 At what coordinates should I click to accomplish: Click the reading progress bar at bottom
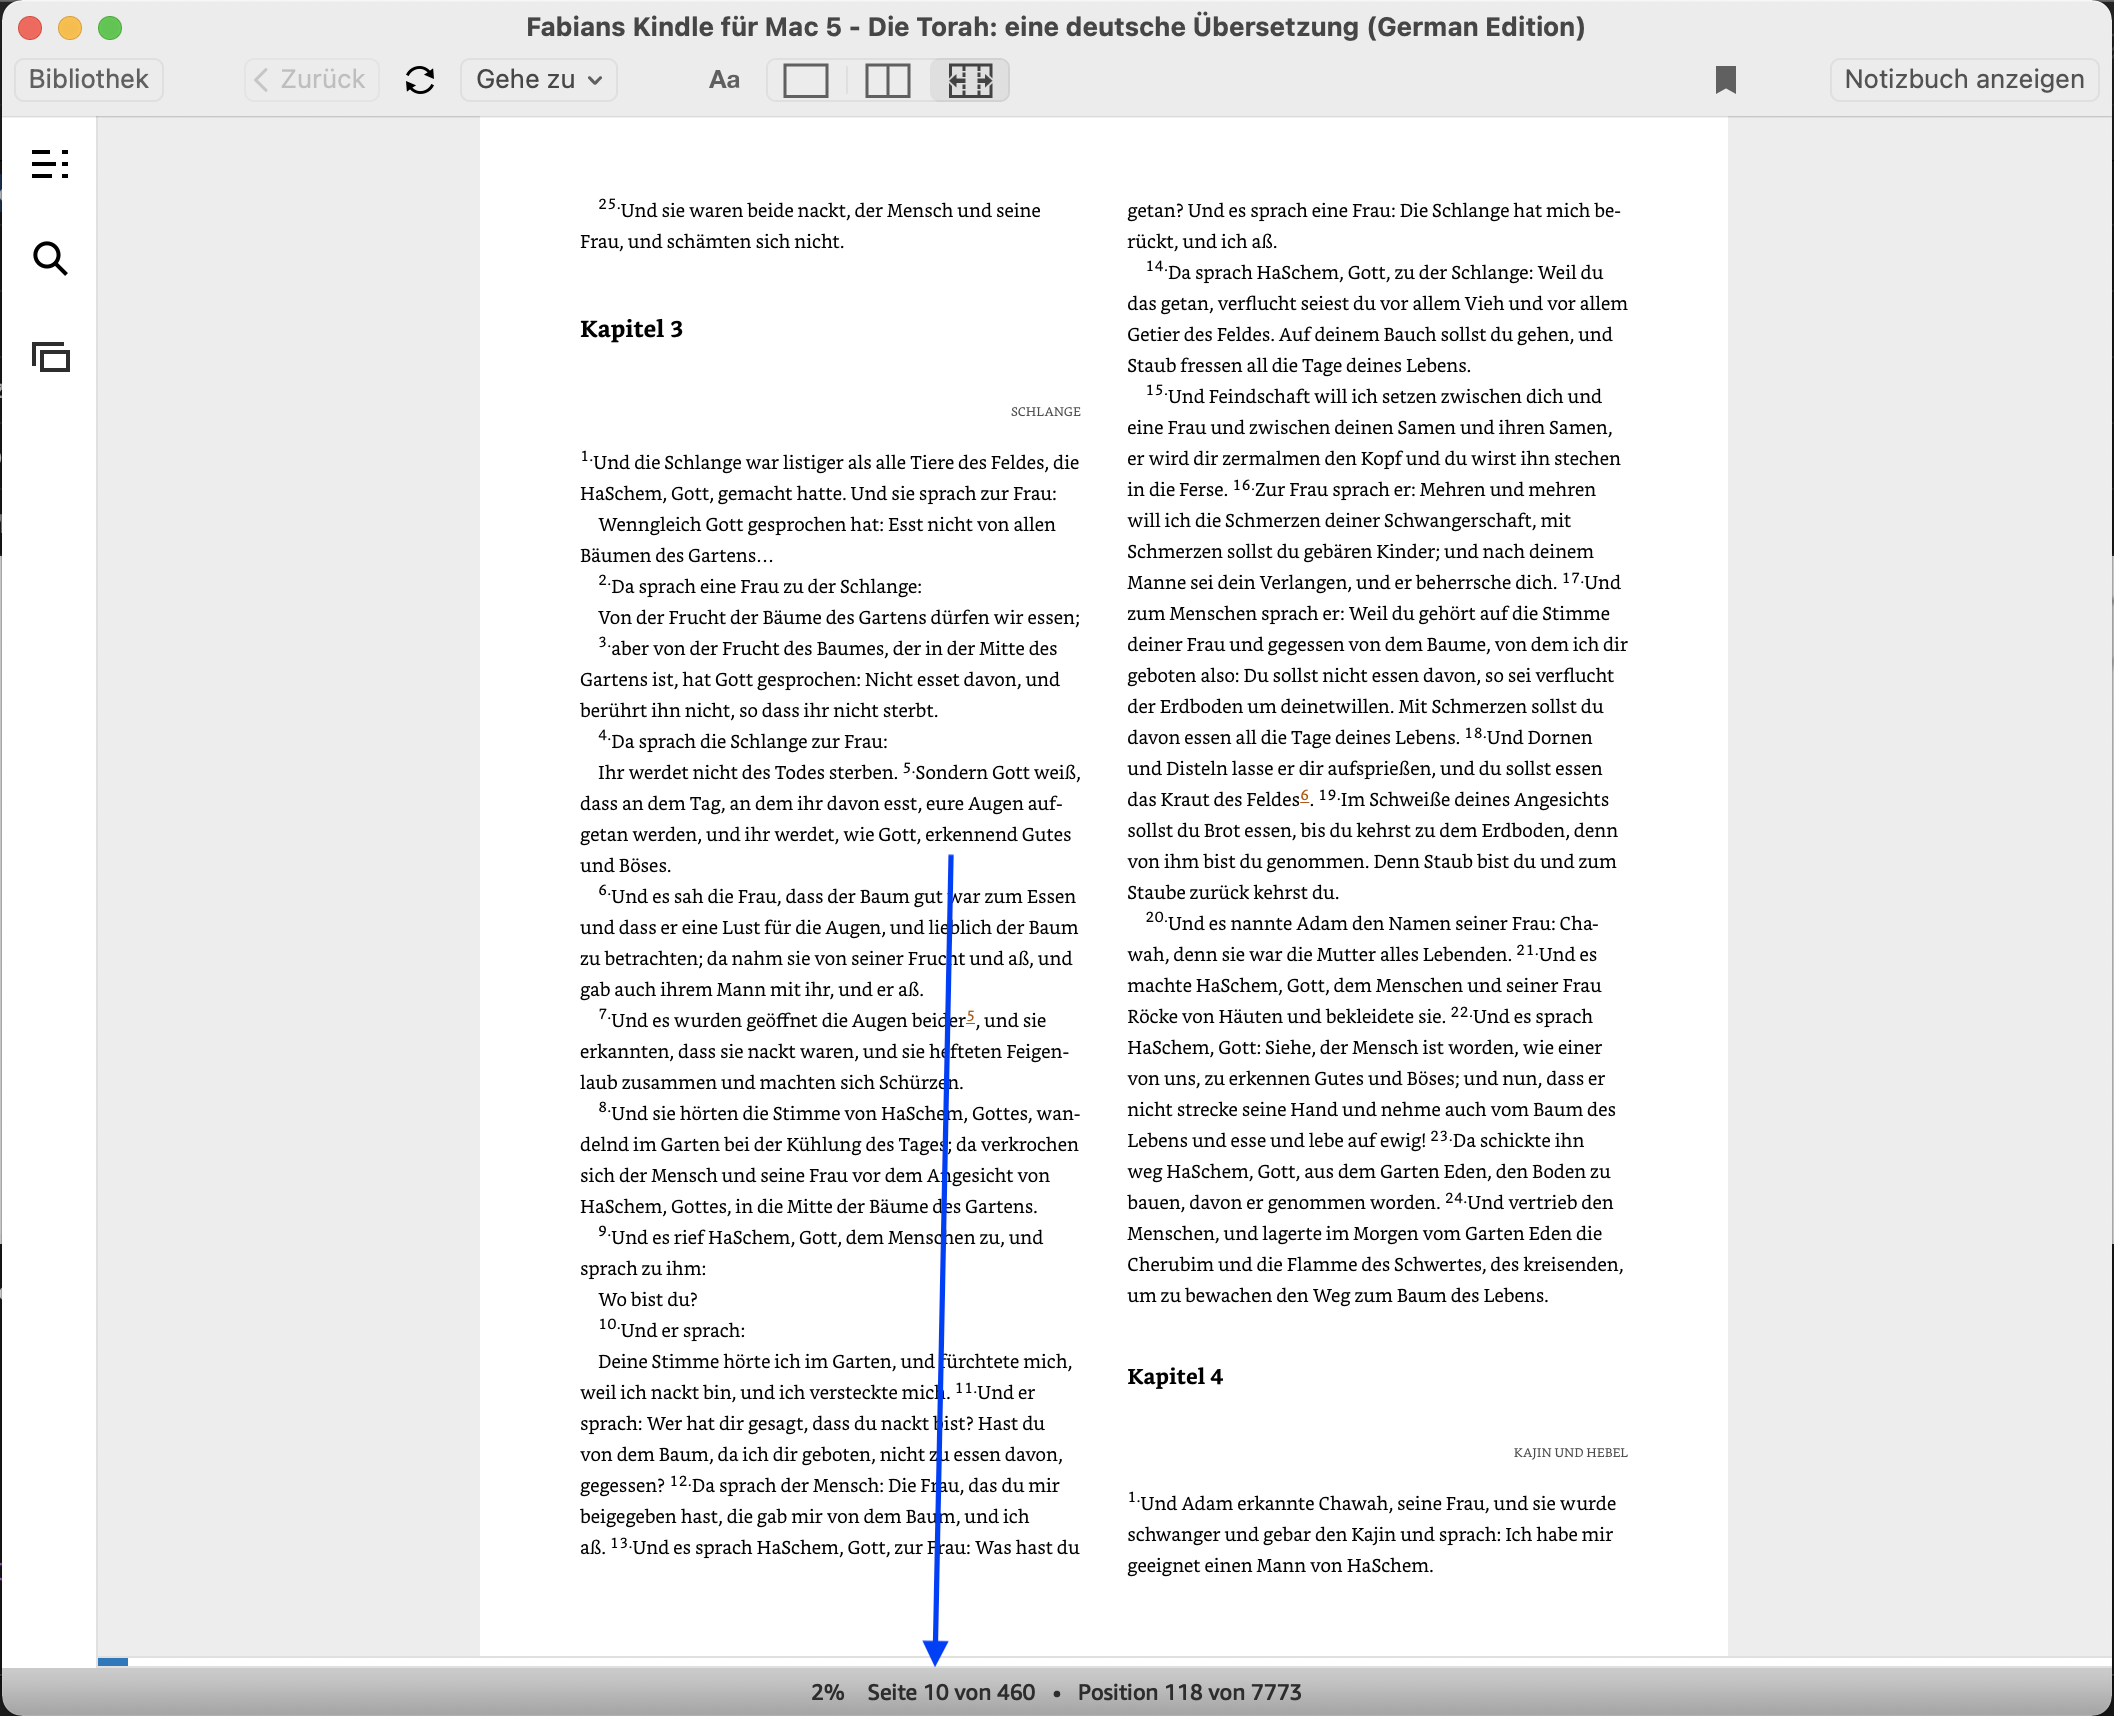pyautogui.click(x=1104, y=1662)
